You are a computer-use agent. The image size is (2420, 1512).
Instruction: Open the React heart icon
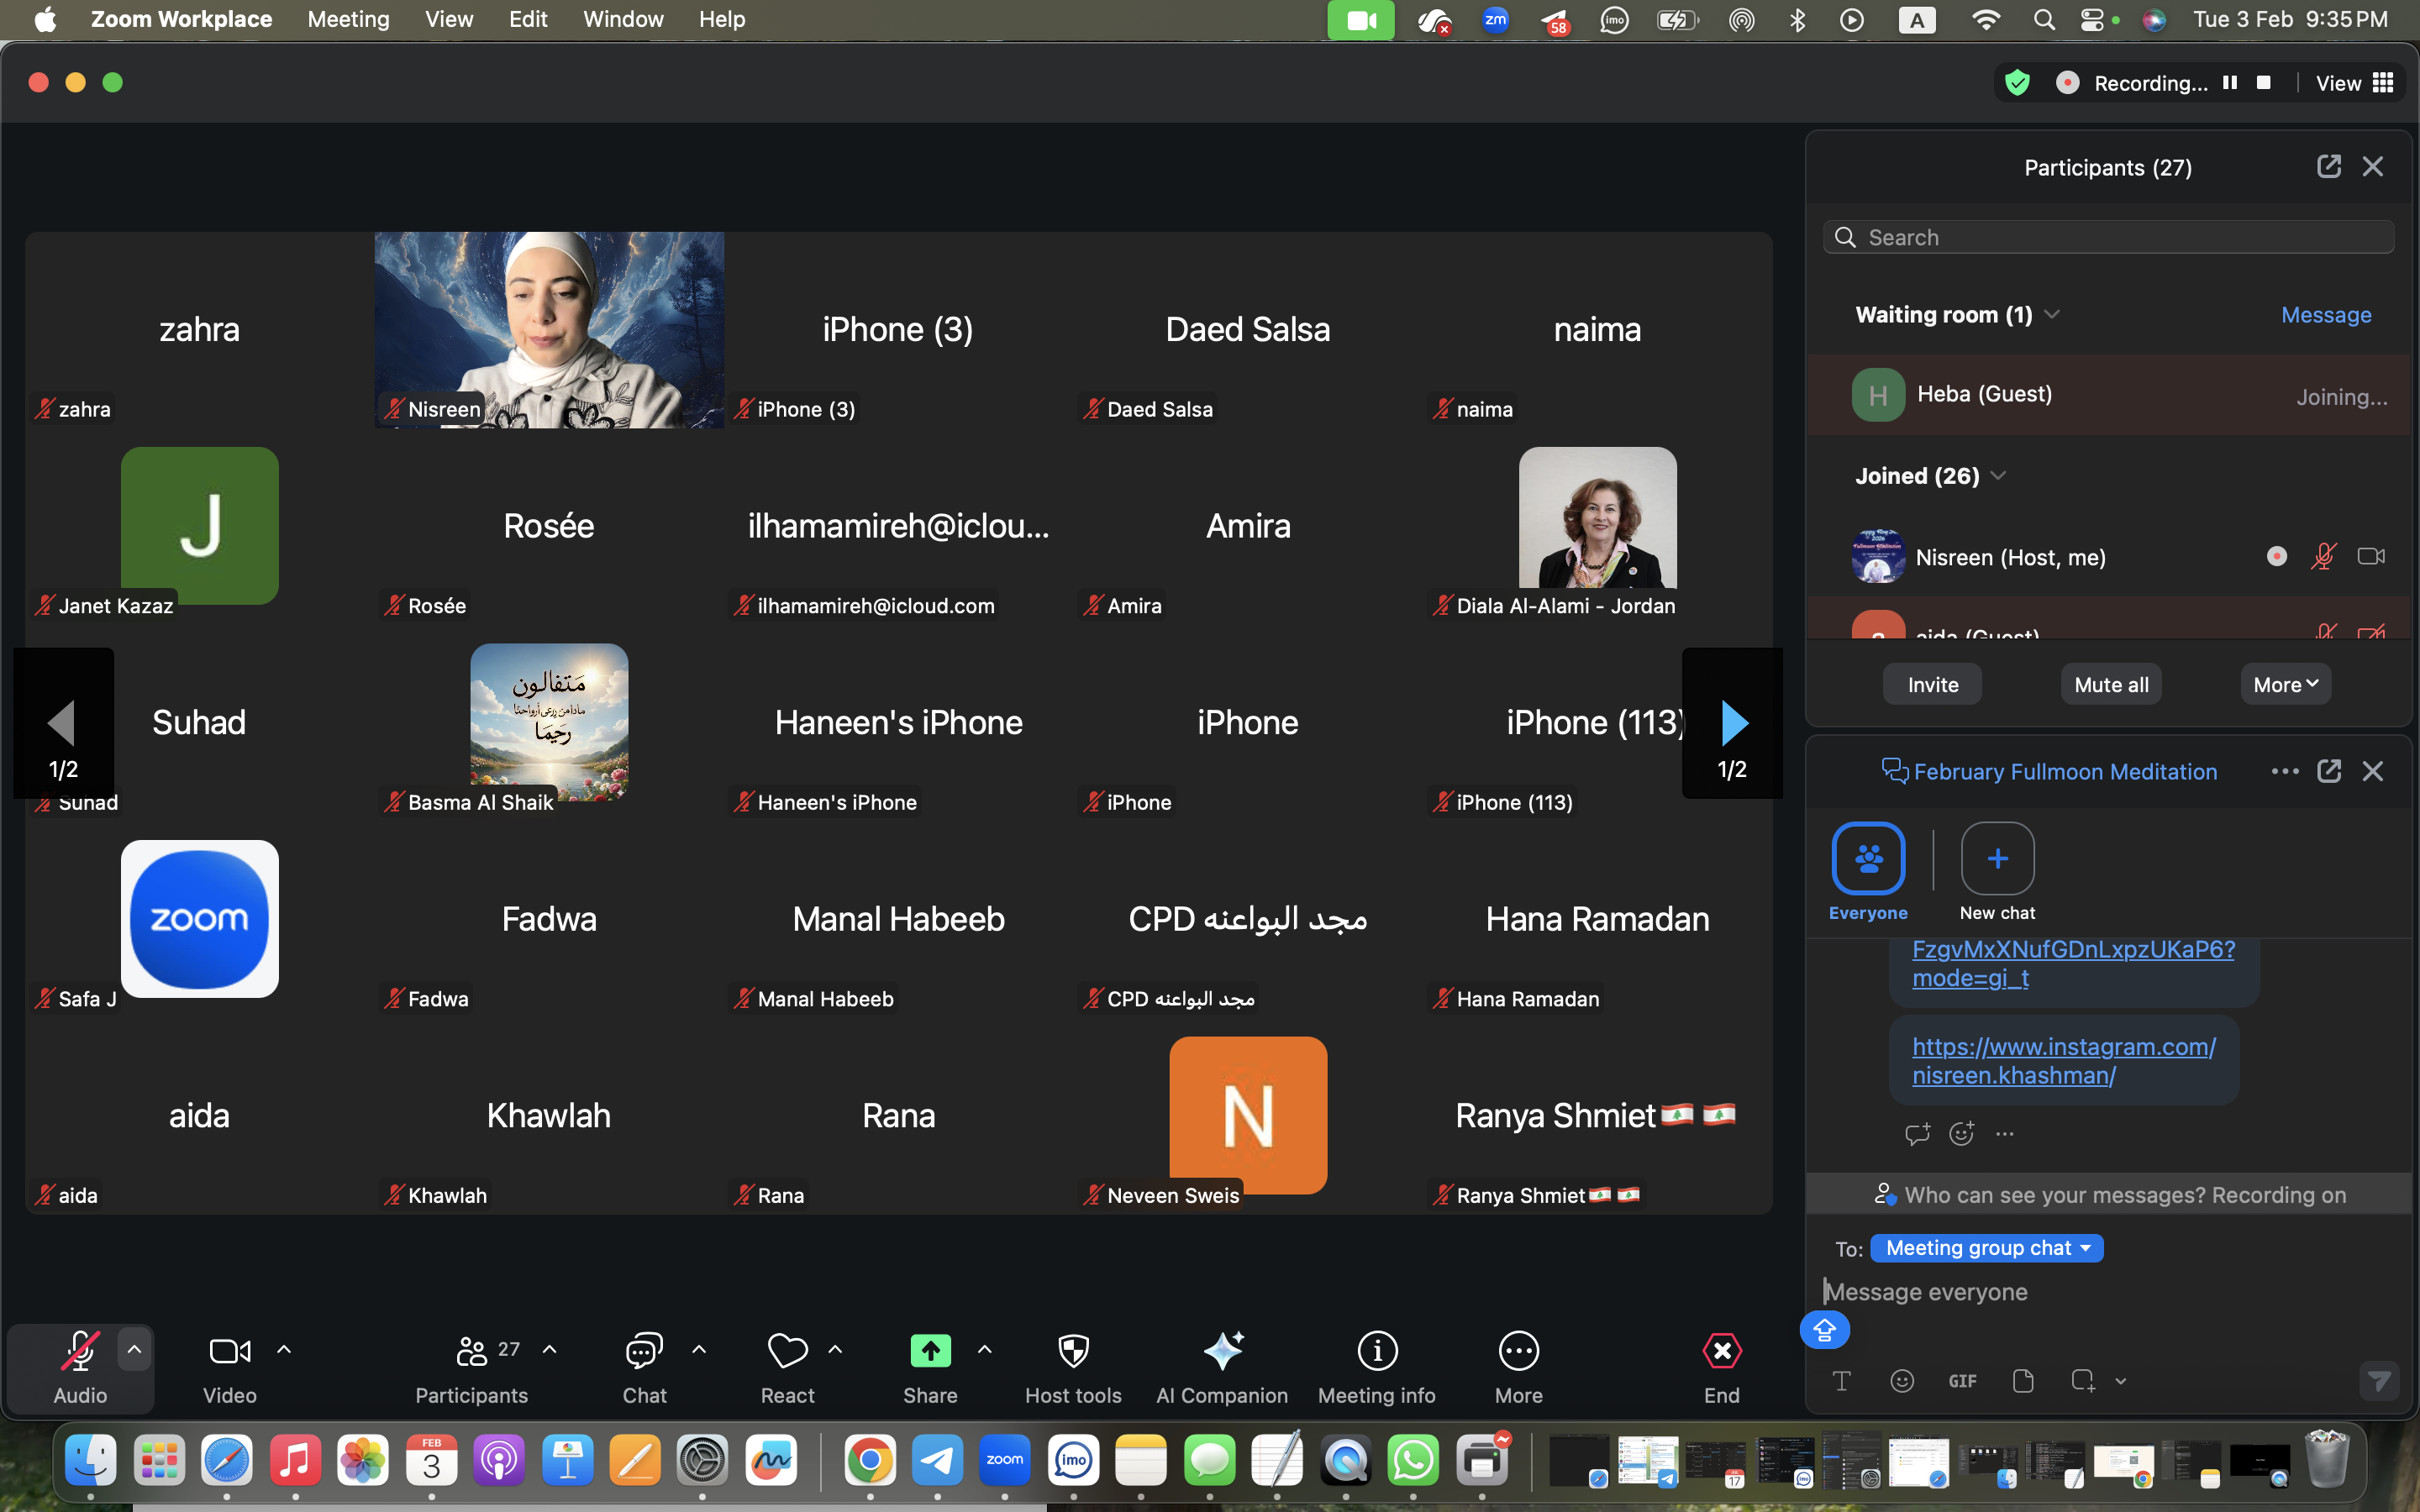787,1351
